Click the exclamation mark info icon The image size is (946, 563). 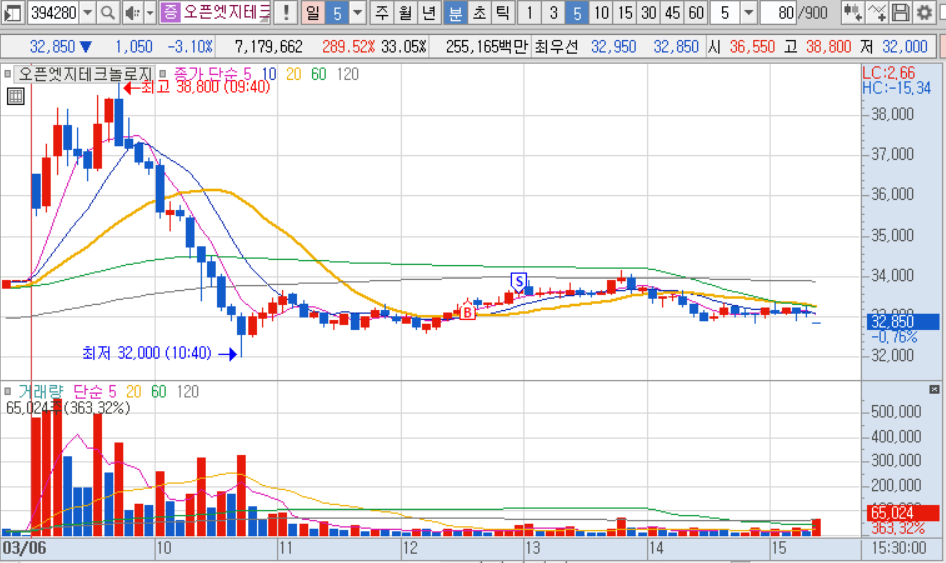(x=285, y=12)
